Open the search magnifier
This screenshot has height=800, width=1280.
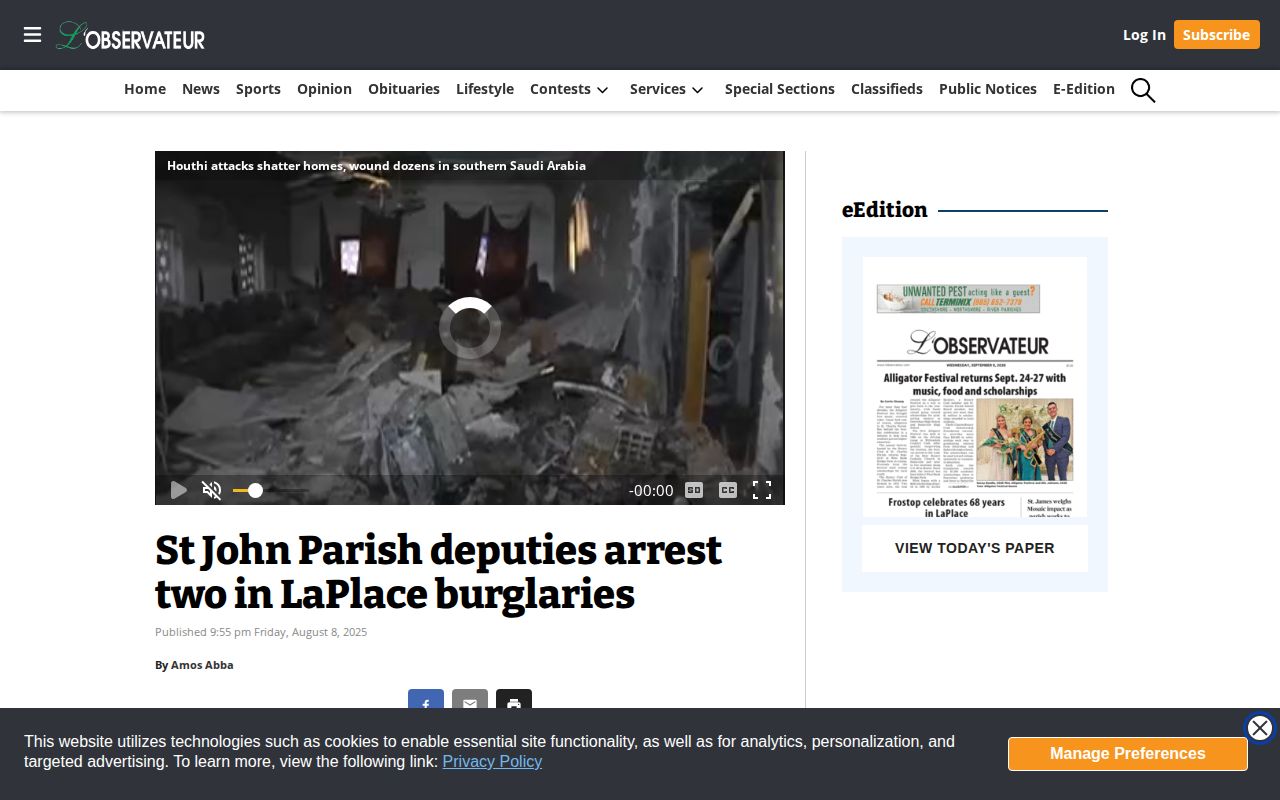click(x=1143, y=90)
